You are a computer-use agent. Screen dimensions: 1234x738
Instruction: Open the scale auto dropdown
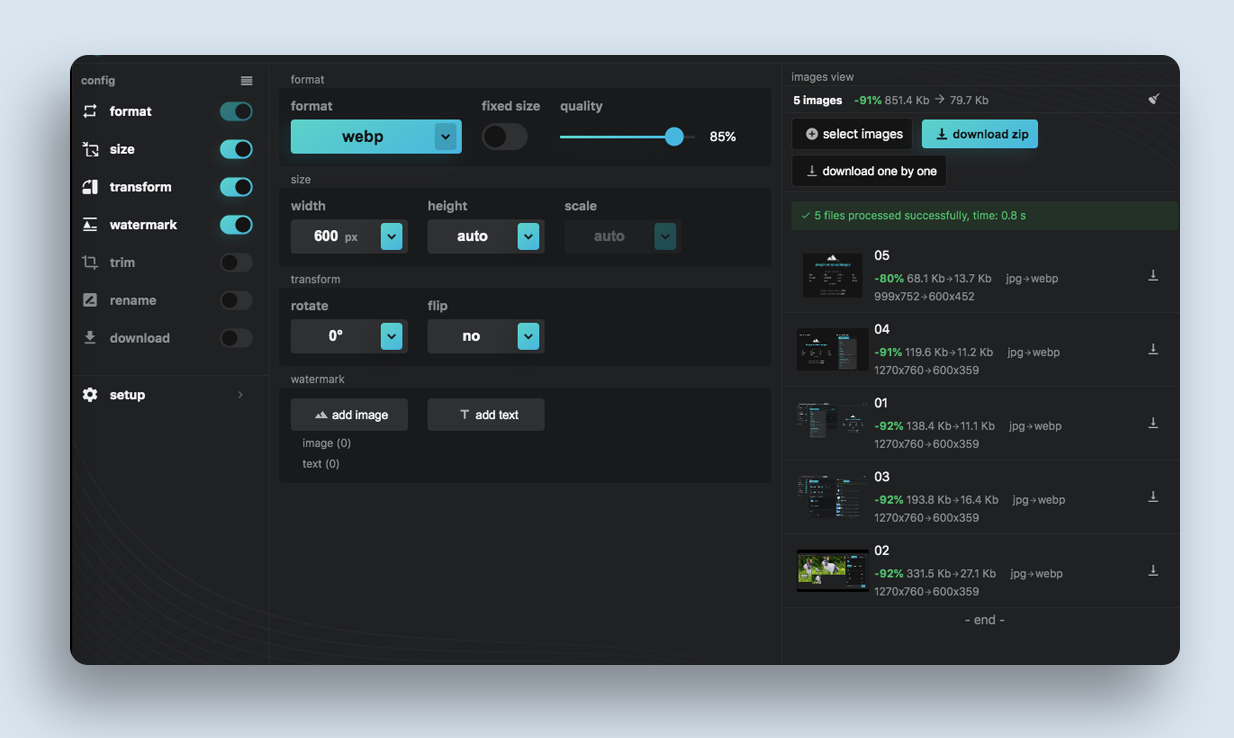(623, 237)
